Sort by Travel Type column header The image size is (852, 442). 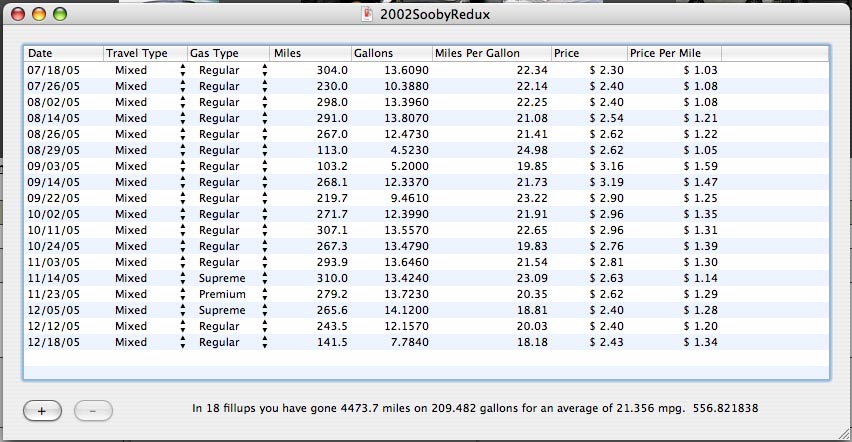point(145,53)
